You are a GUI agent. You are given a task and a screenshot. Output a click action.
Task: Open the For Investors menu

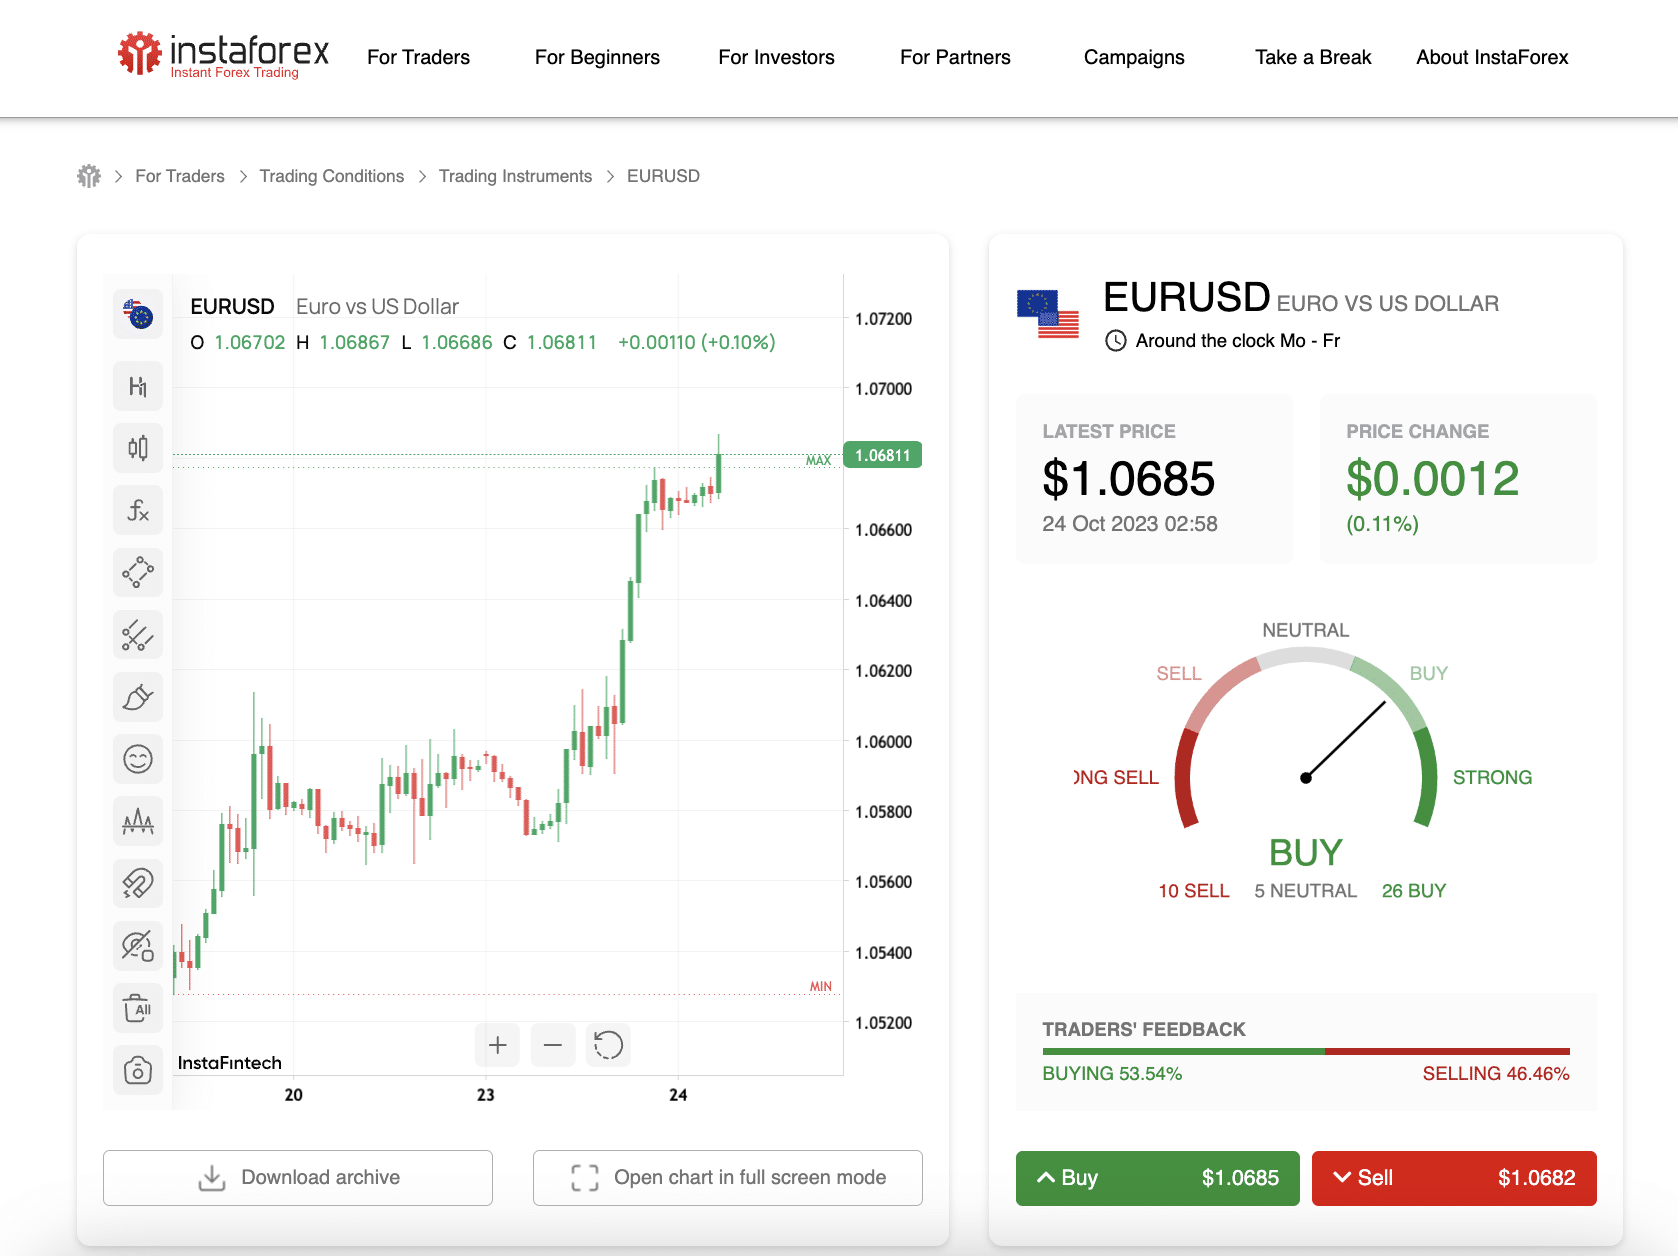point(776,57)
